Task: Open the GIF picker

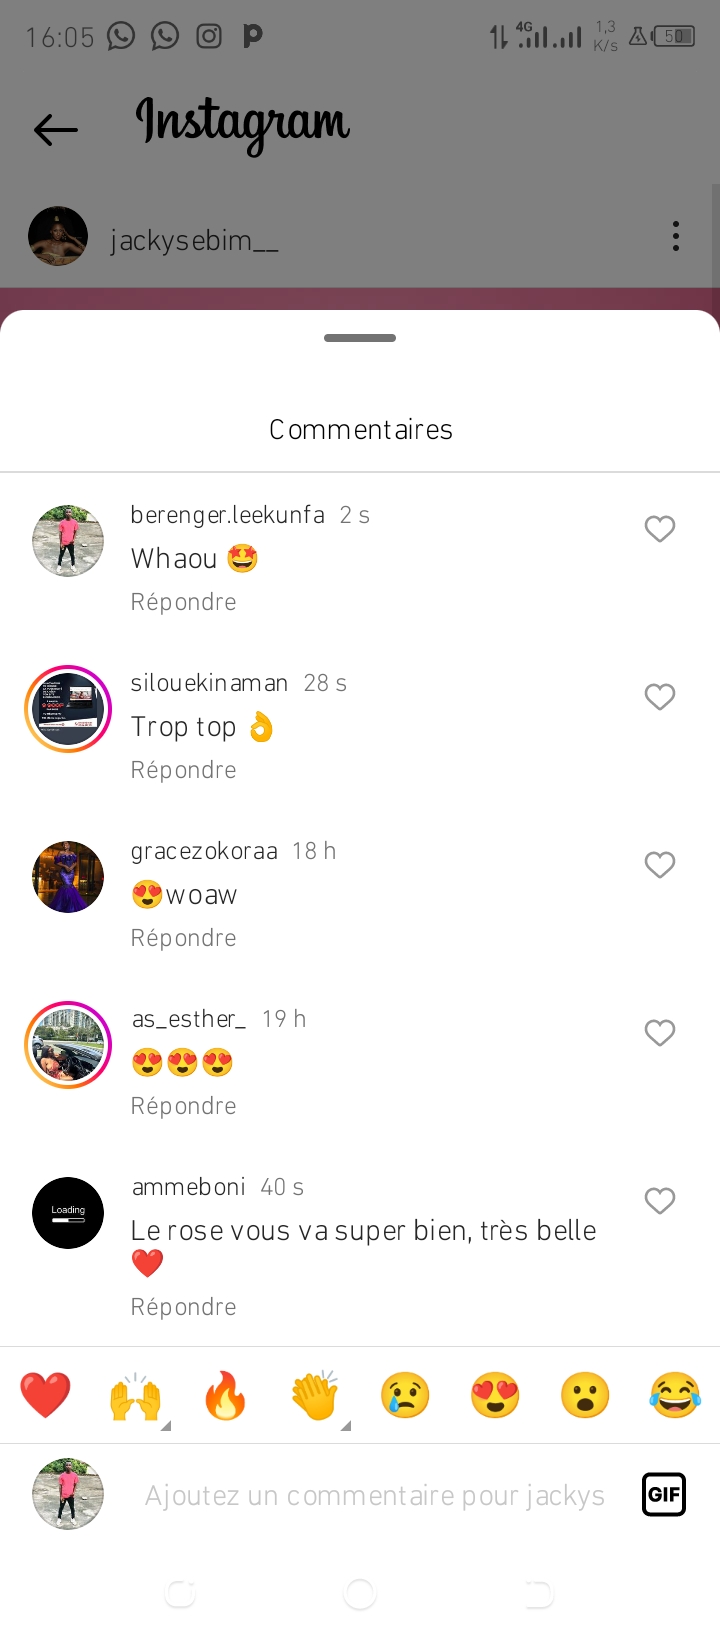Action: click(664, 1495)
